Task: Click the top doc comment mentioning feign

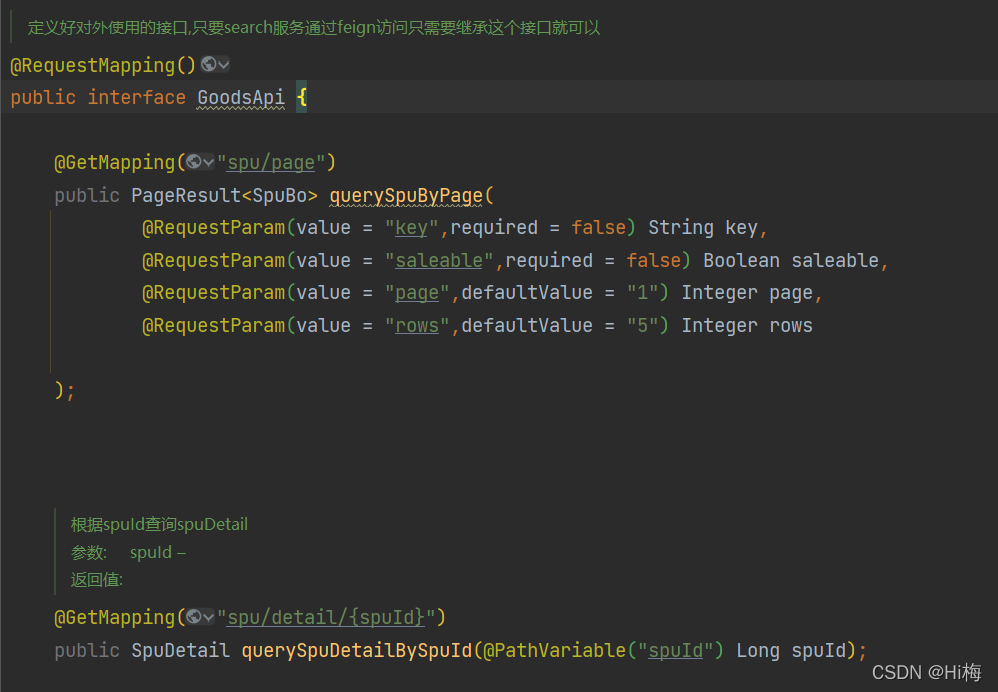Action: click(313, 28)
